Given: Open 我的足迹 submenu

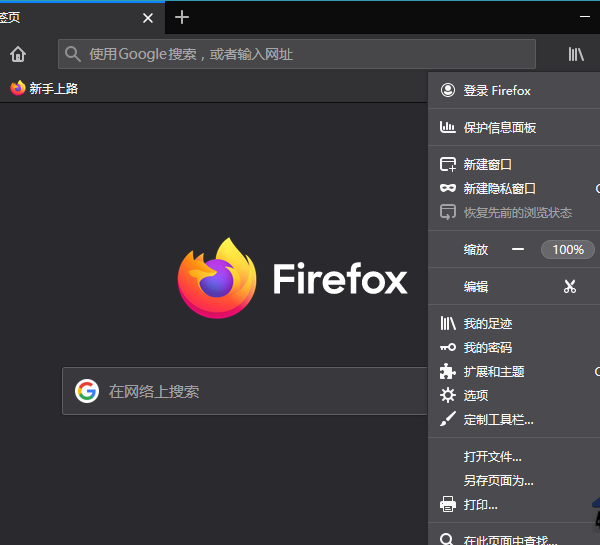Looking at the screenshot, I should (488, 323).
